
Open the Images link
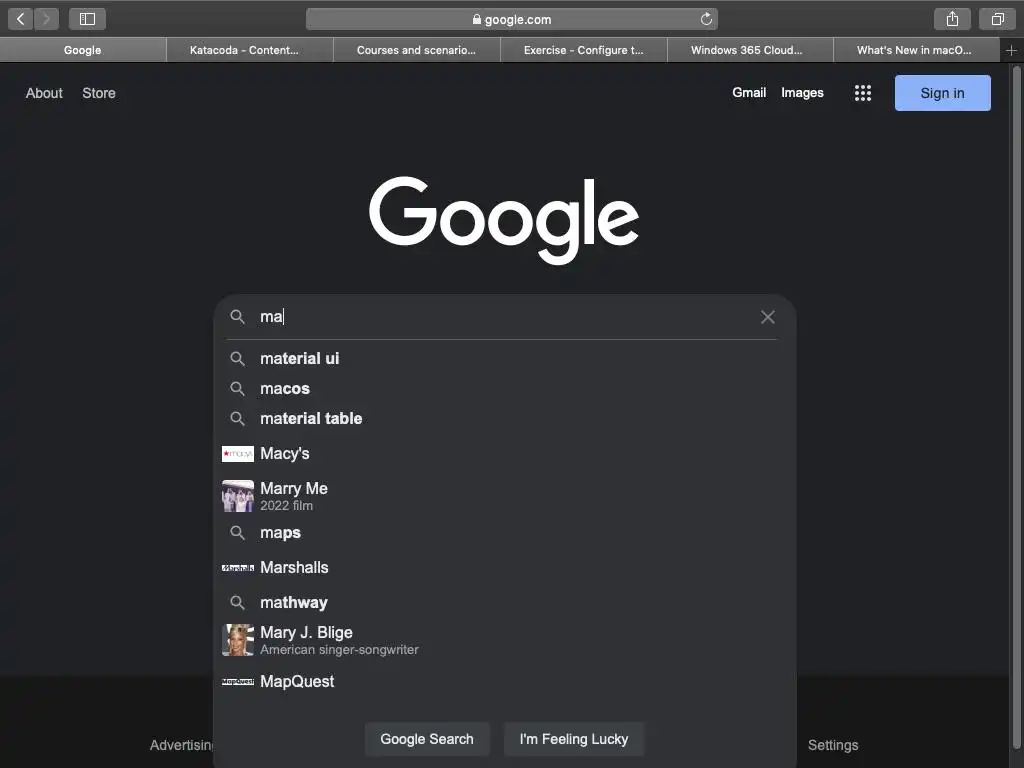803,93
